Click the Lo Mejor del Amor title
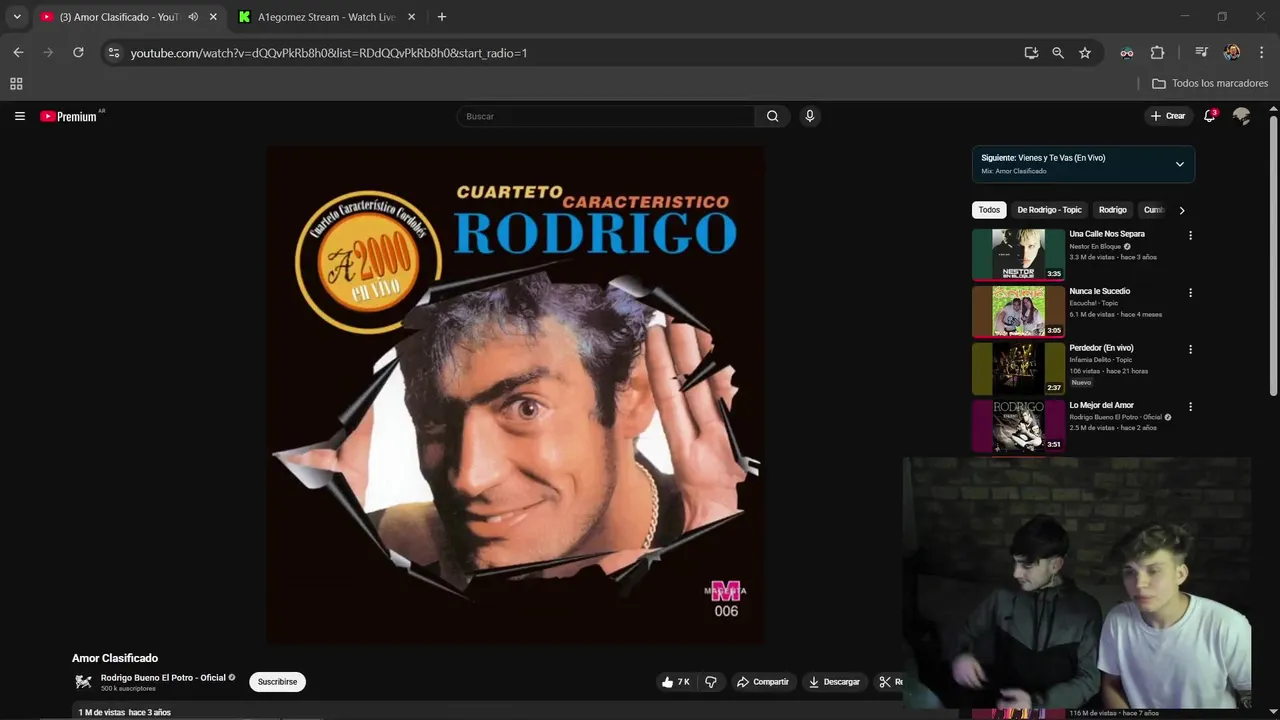The image size is (1280, 720). 1101,405
